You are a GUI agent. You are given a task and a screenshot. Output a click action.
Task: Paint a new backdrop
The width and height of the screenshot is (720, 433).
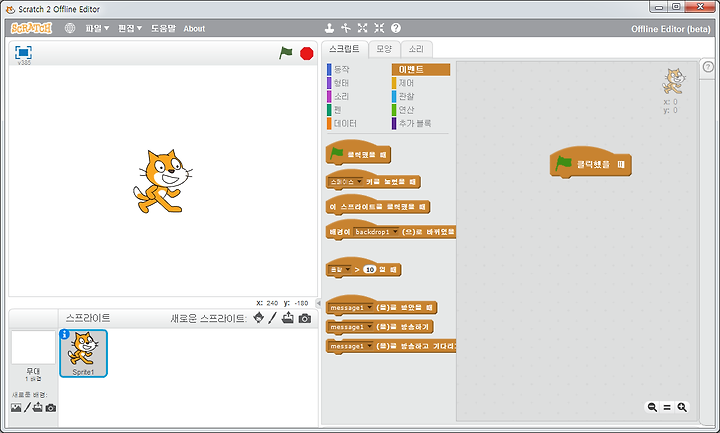[27, 407]
